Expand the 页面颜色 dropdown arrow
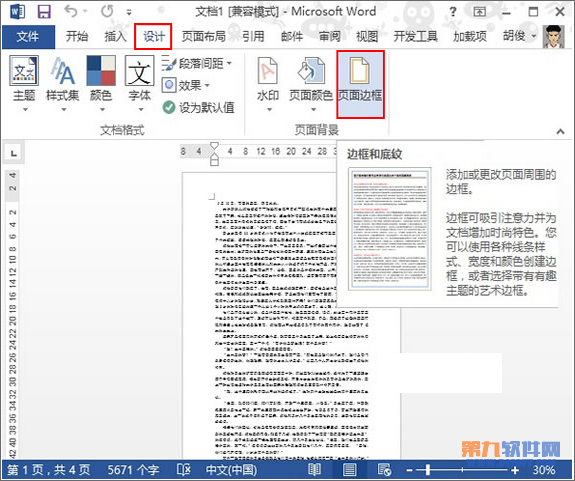The width and height of the screenshot is (575, 481). [313, 109]
